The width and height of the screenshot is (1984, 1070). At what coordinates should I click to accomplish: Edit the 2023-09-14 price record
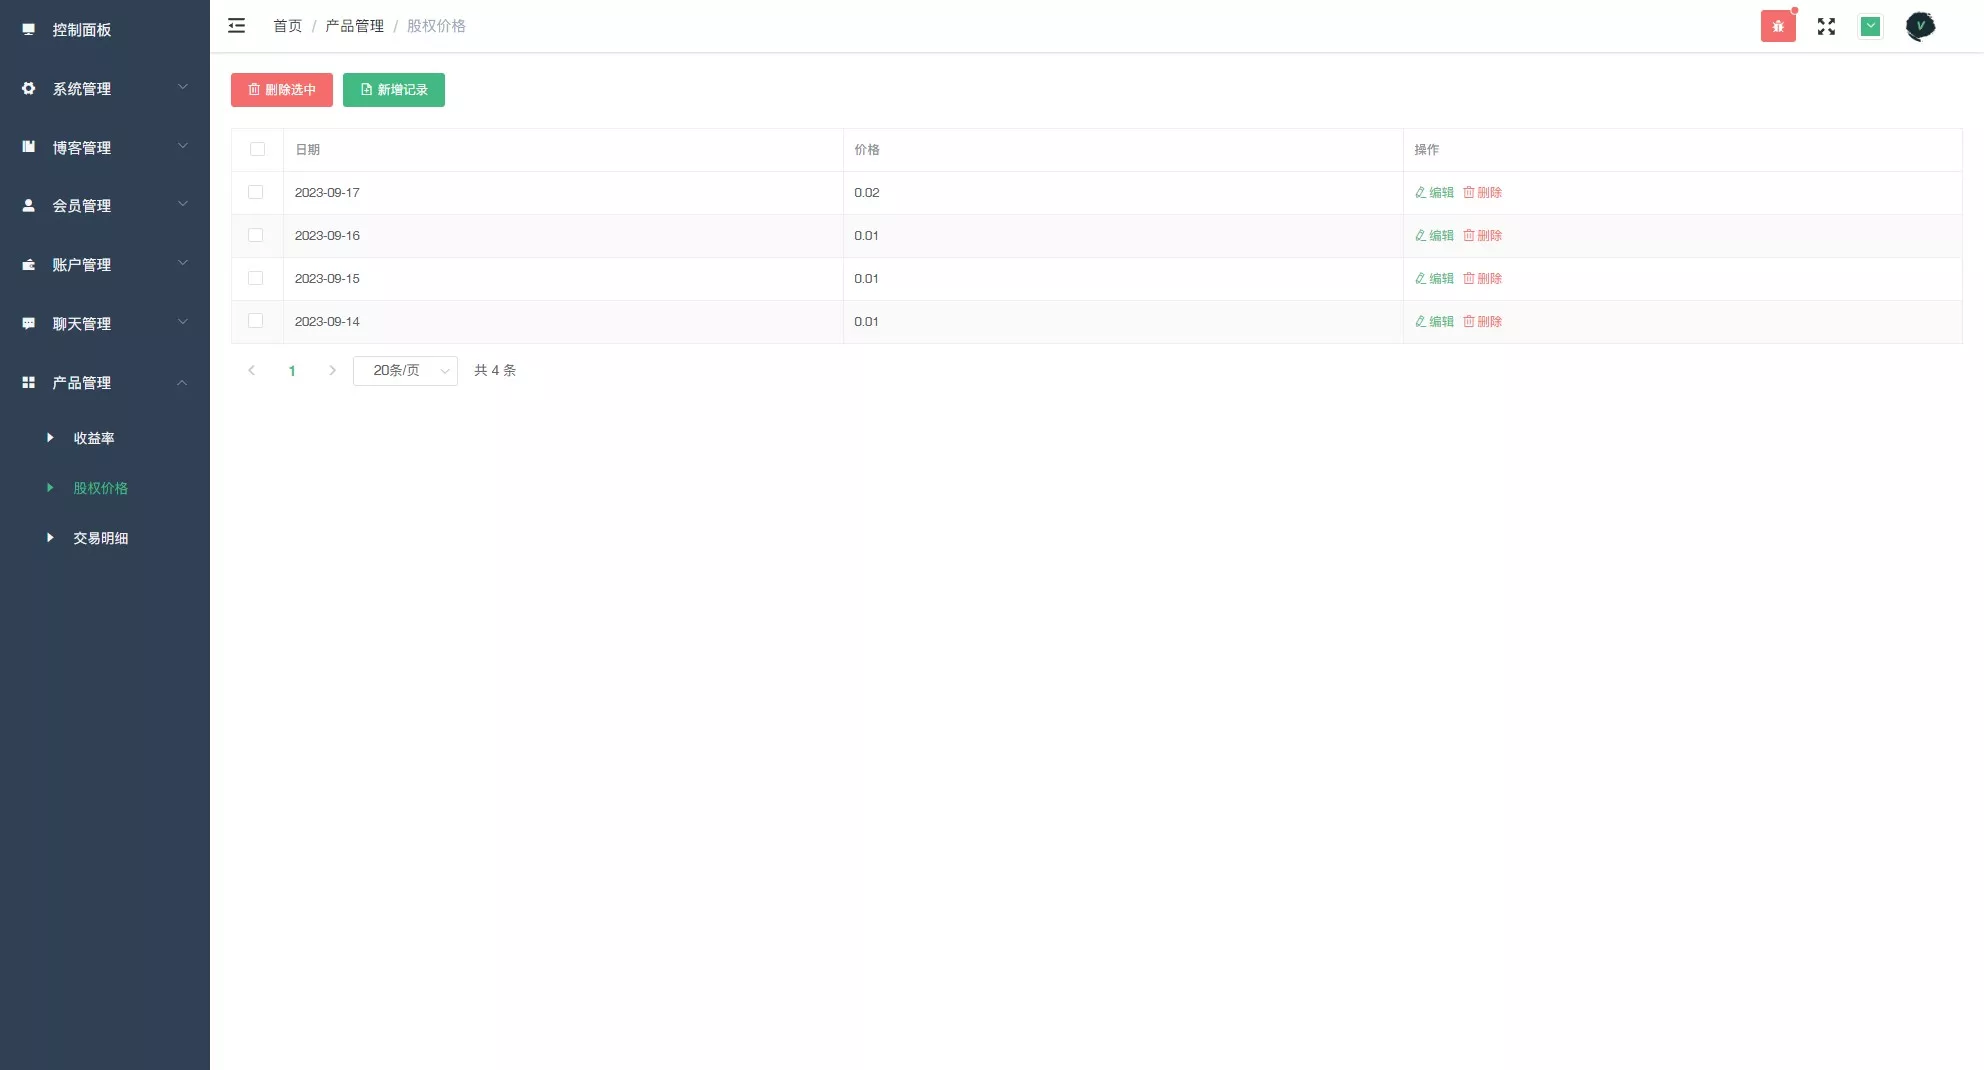(x=1434, y=322)
